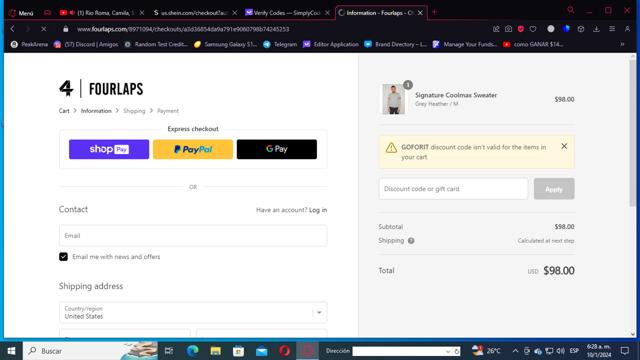Show hidden system tray icons
Viewport: 640px width, 360px height.
point(515,351)
